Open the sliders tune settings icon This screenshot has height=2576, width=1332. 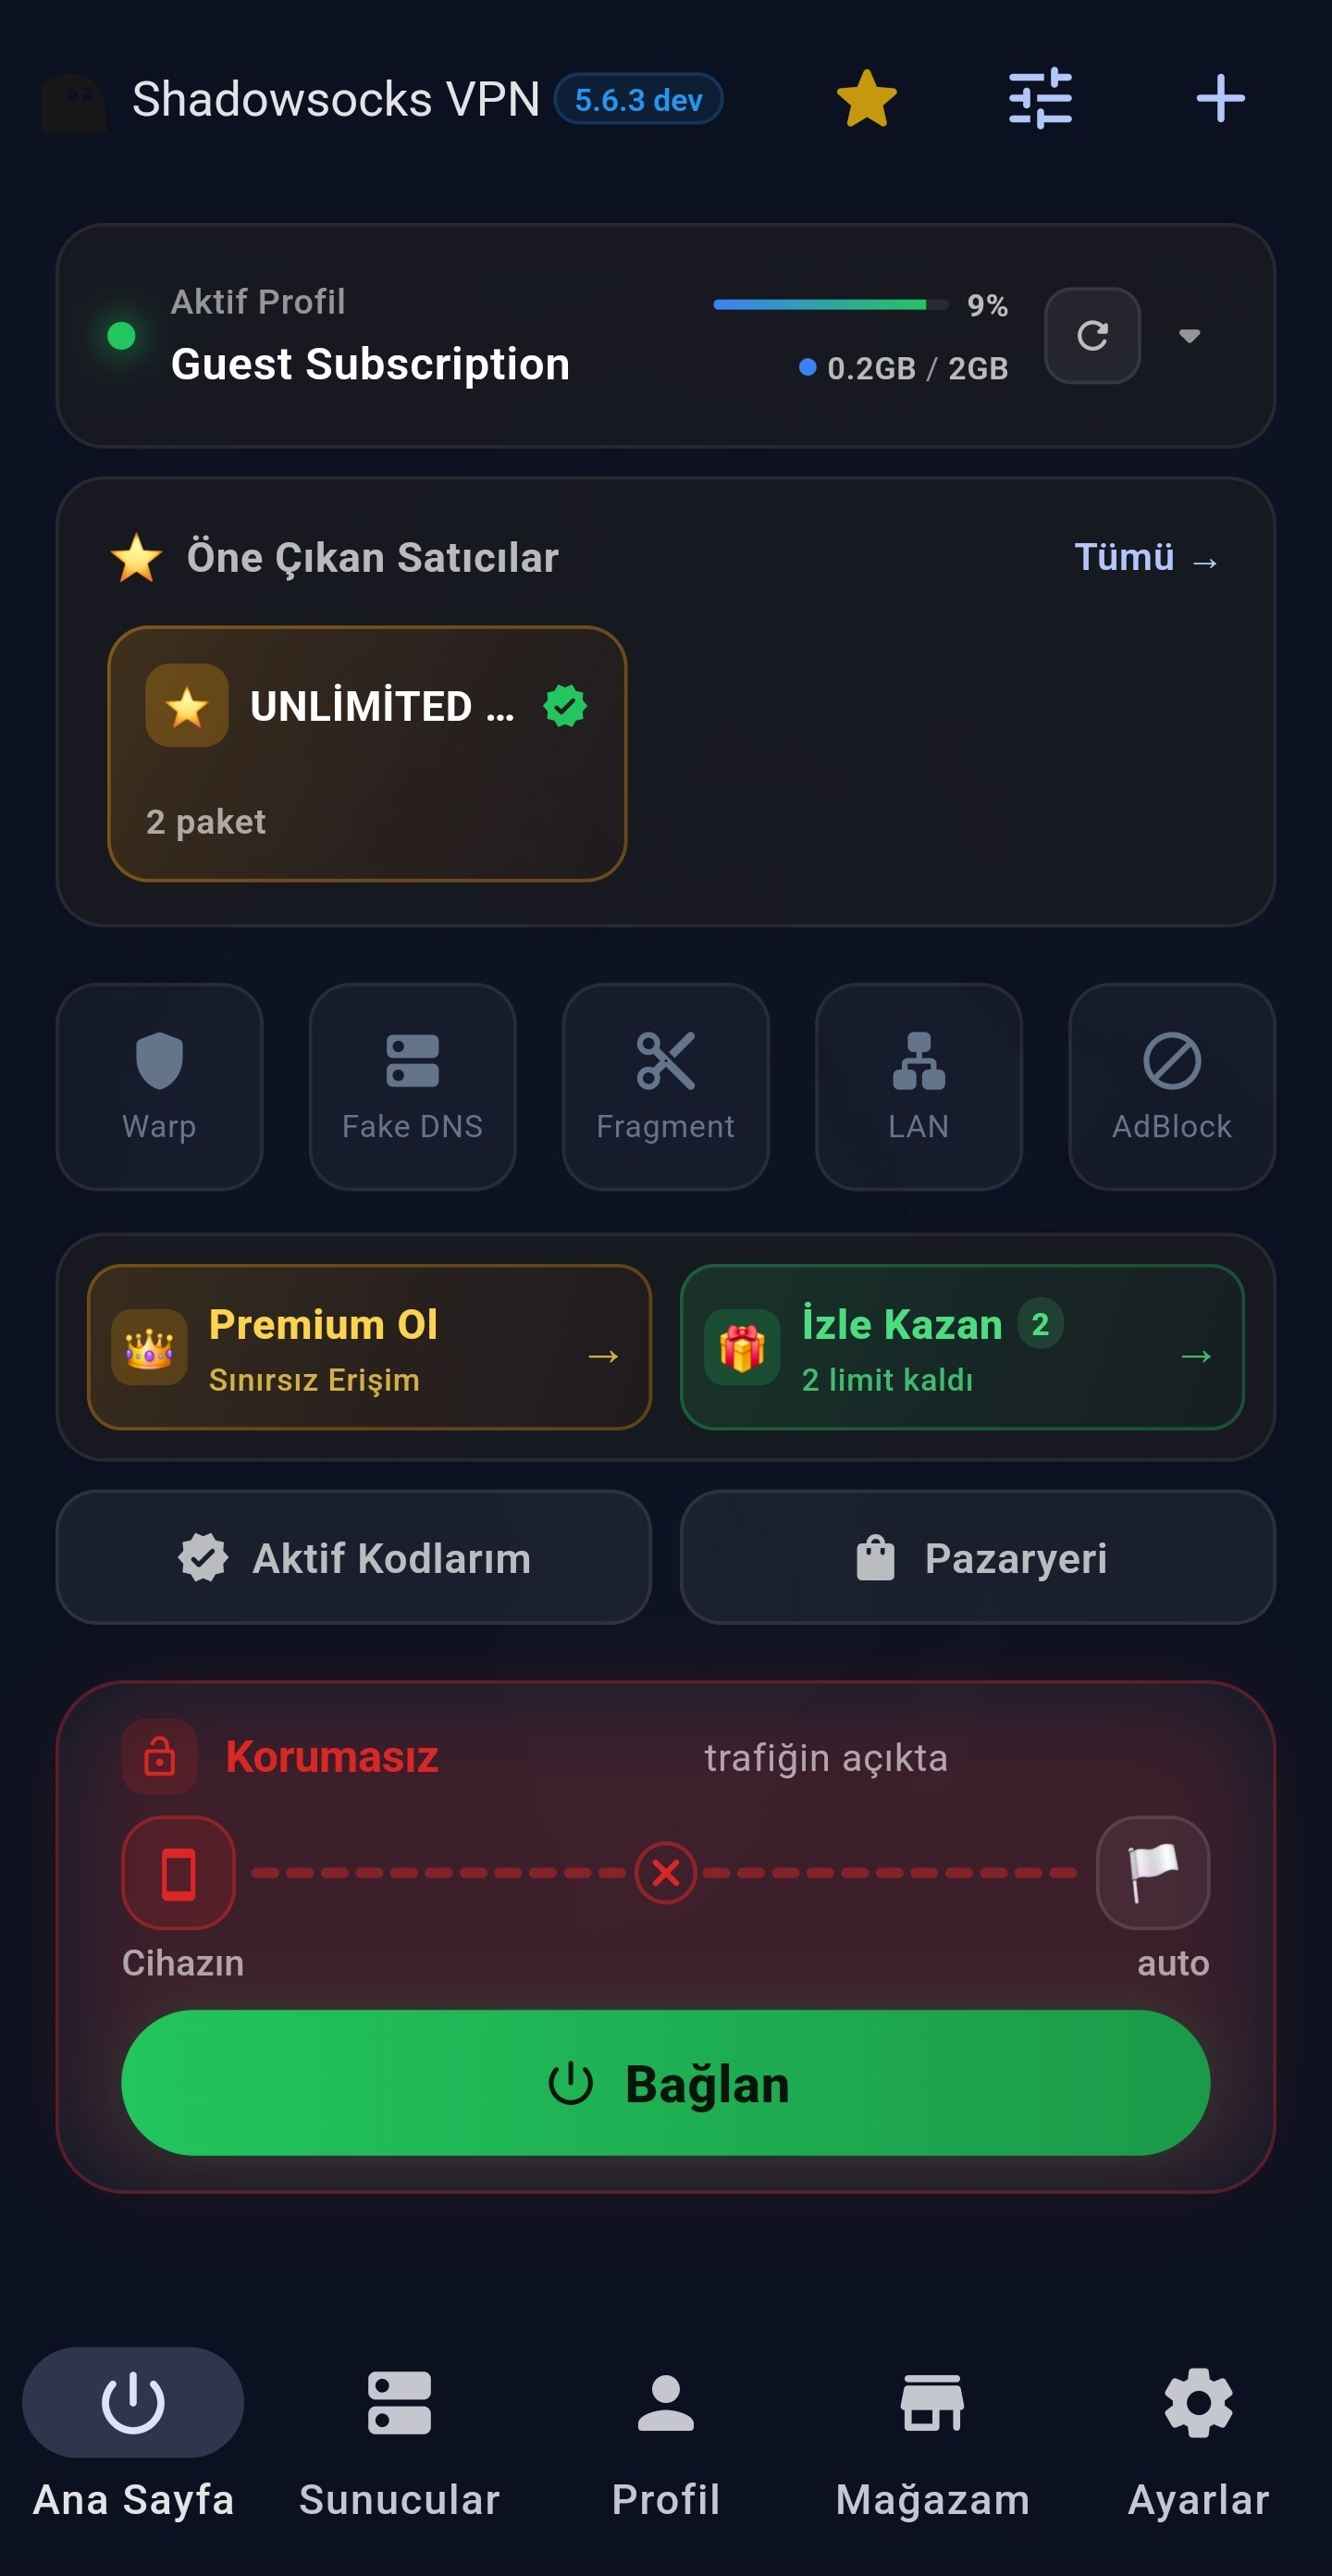(x=1040, y=99)
